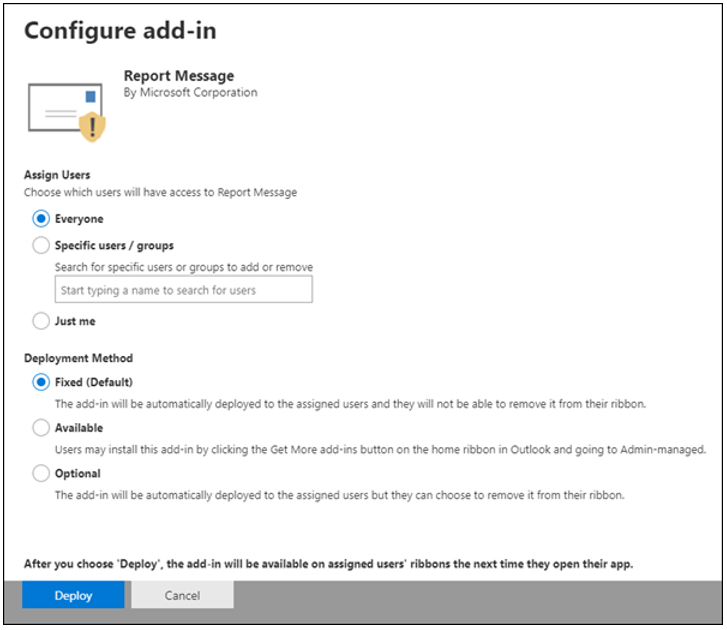
Task: Click the Report Message title text
Action: [x=179, y=76]
